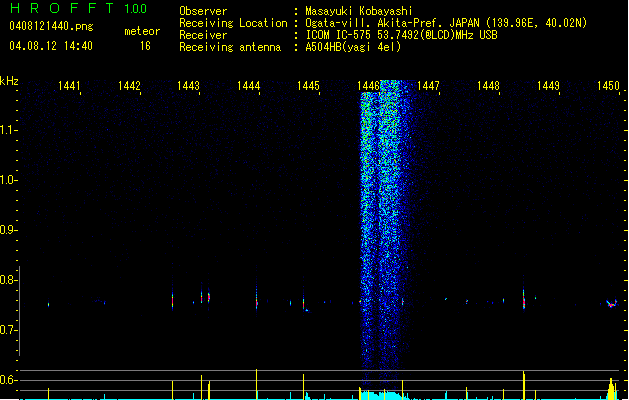Click the tallest yellow power spike near 1444
629x400 pixels.
[x=256, y=384]
